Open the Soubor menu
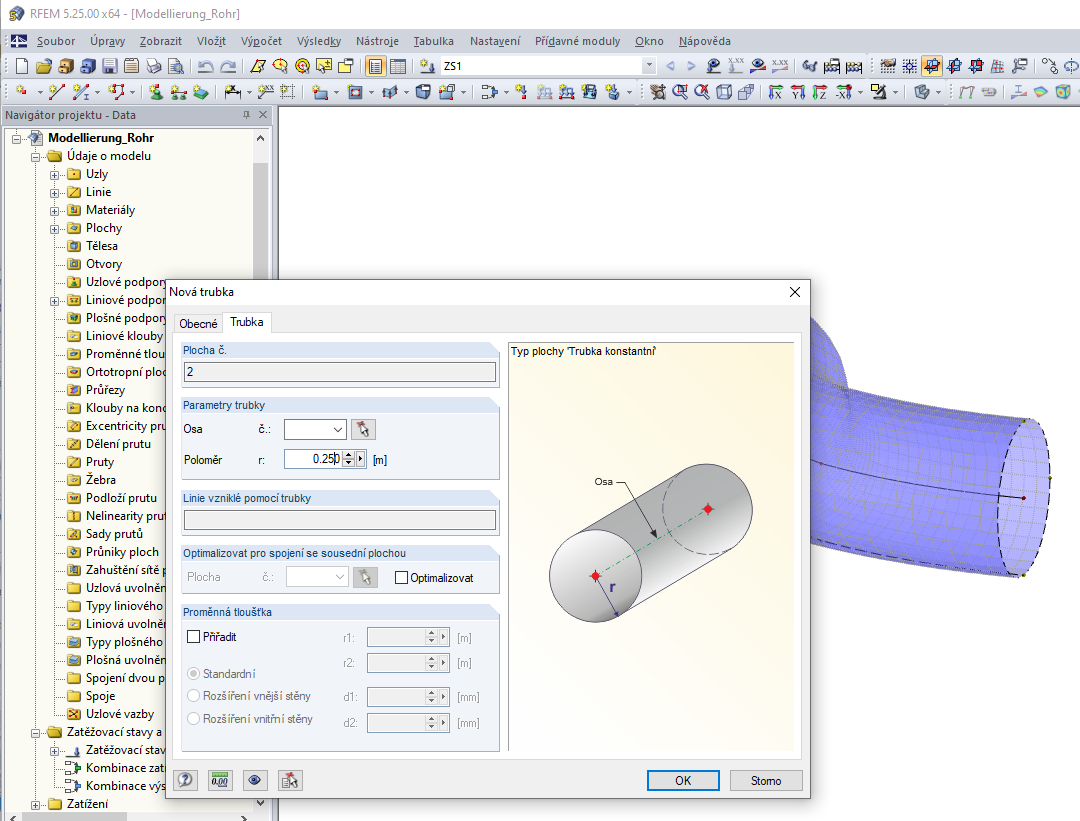 coord(56,41)
